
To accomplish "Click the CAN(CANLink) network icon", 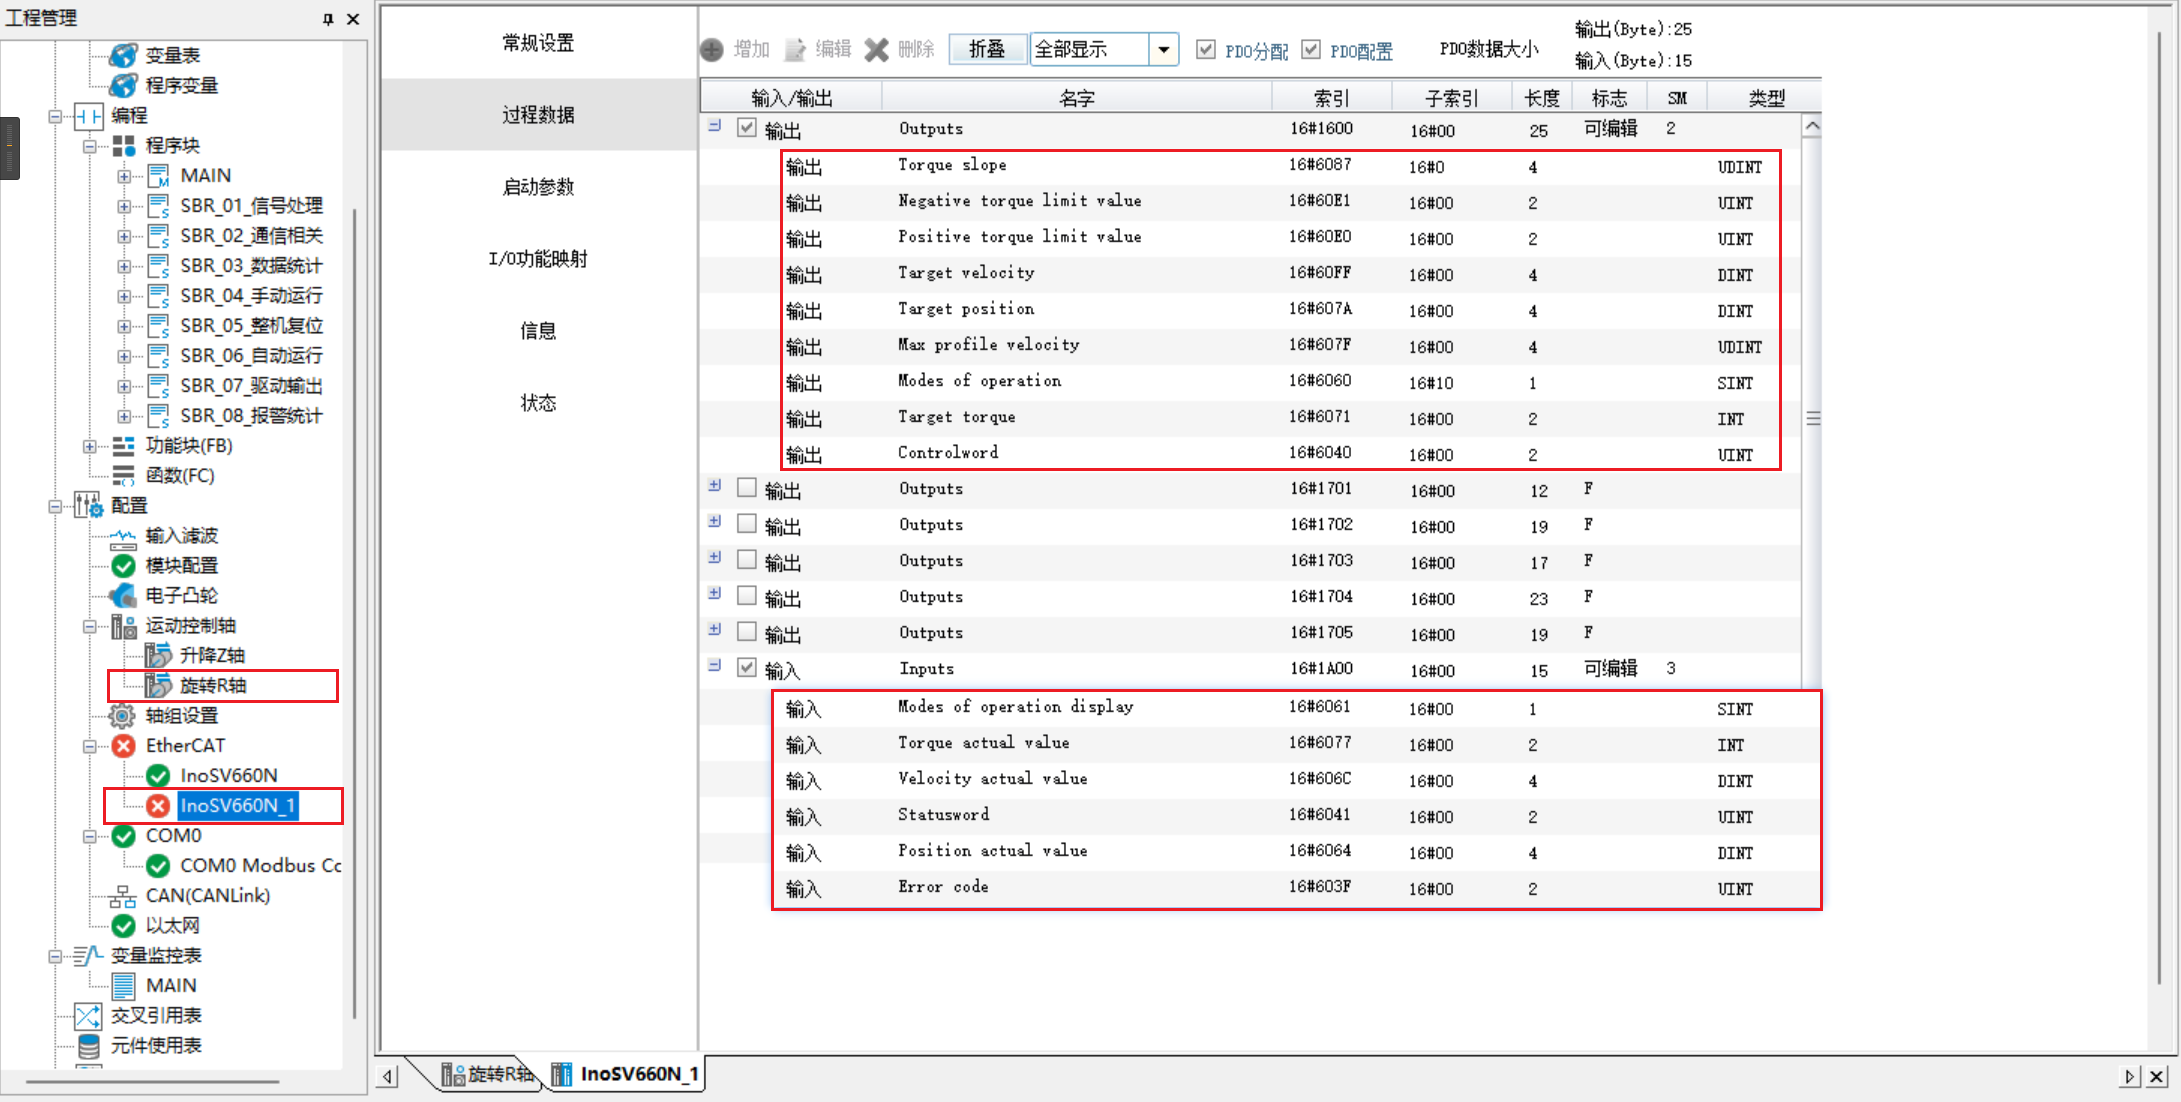I will 123,896.
